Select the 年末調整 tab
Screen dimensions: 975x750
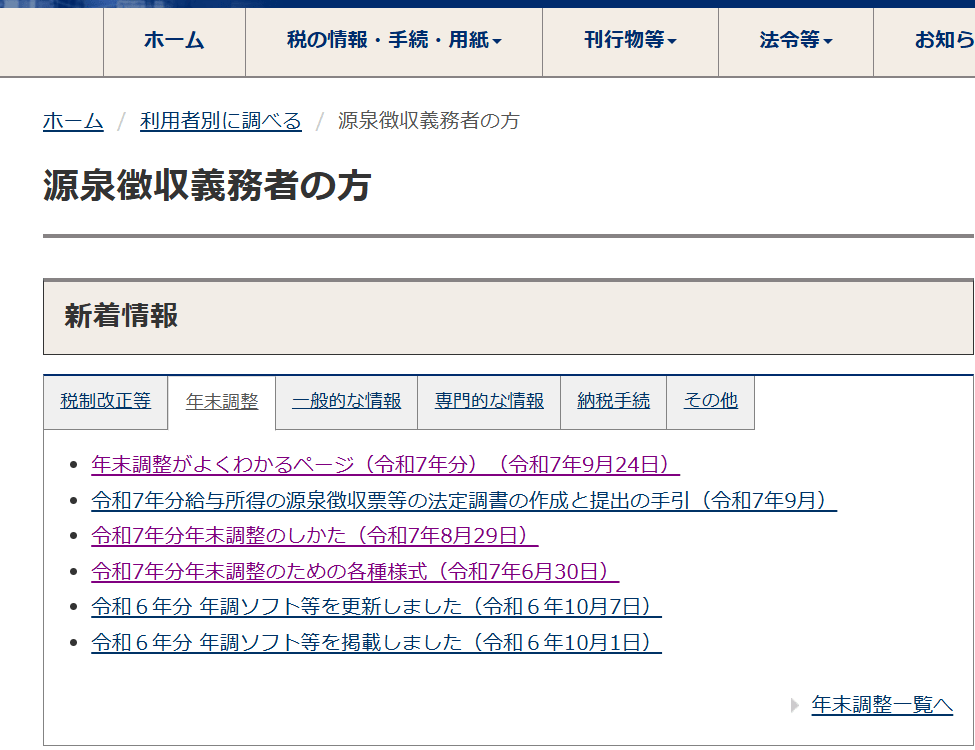(222, 402)
